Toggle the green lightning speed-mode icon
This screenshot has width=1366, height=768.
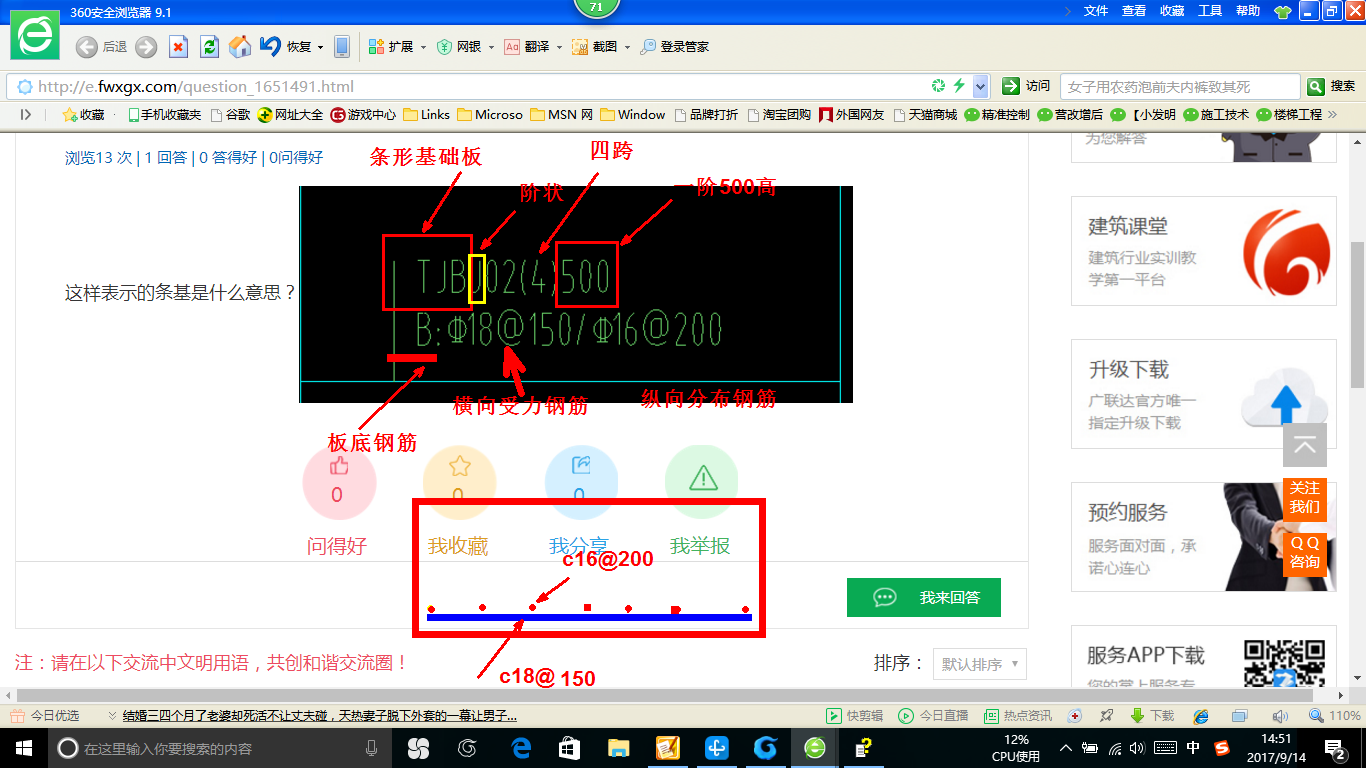click(x=959, y=86)
